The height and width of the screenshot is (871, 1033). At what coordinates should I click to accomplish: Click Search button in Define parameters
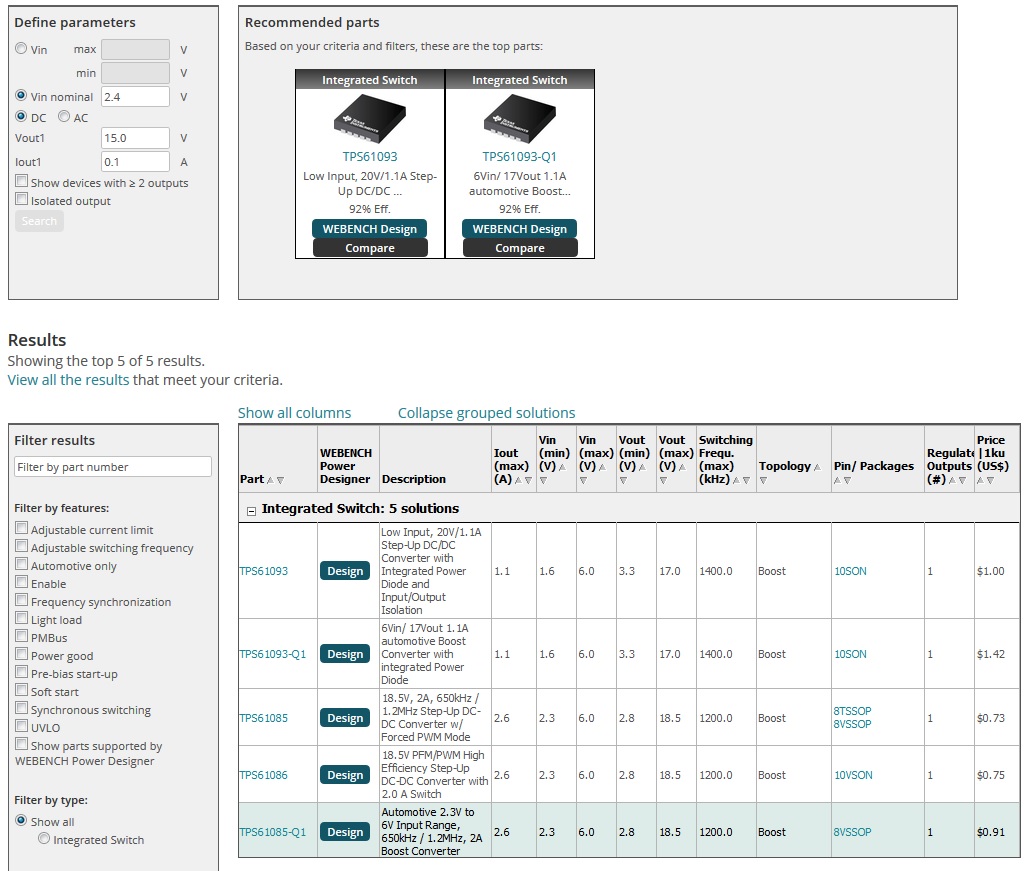pos(39,221)
